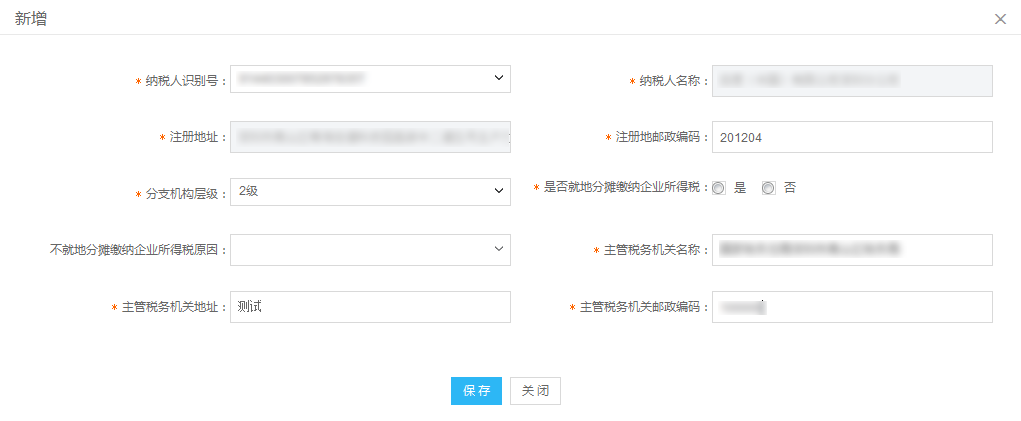Select 是 radio for 是否就地分摊缴纳企业所得税
This screenshot has height=421, width=1021.
tap(719, 189)
